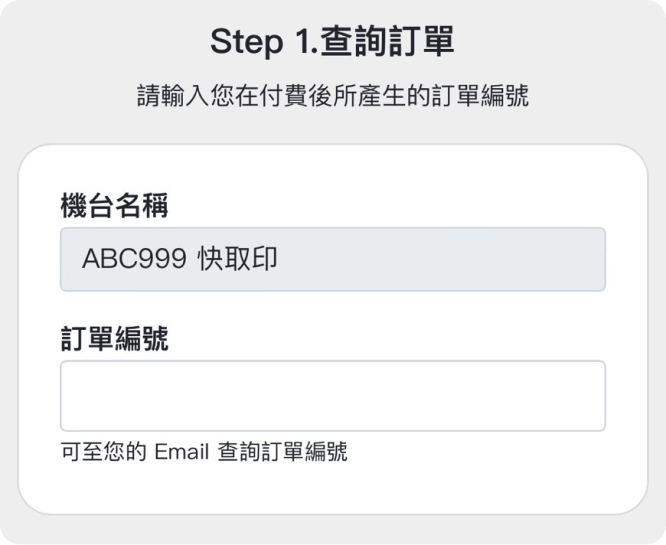Viewport: 666px width, 545px height.
Task: Click 查詢訂單編號 at the hint's end
Action: coord(282,451)
